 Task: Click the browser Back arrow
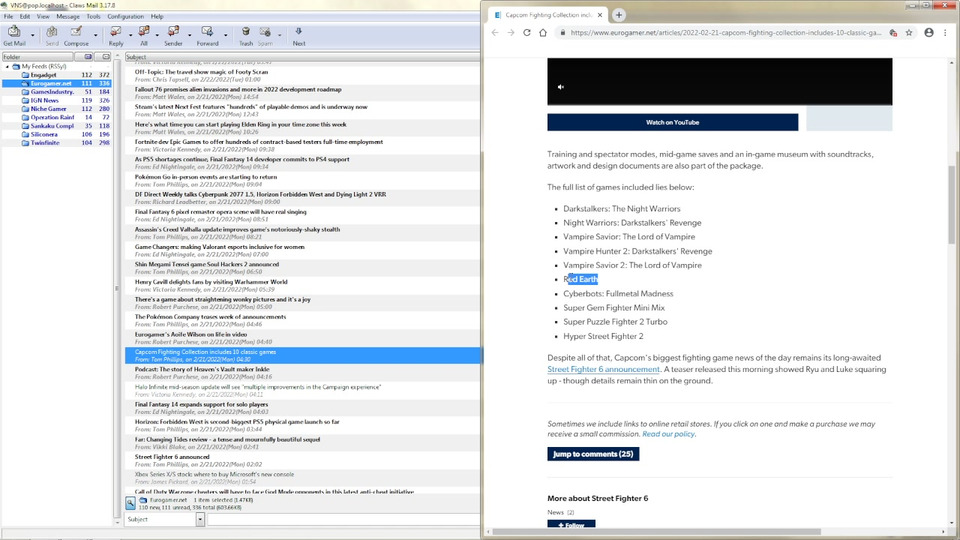pos(495,32)
